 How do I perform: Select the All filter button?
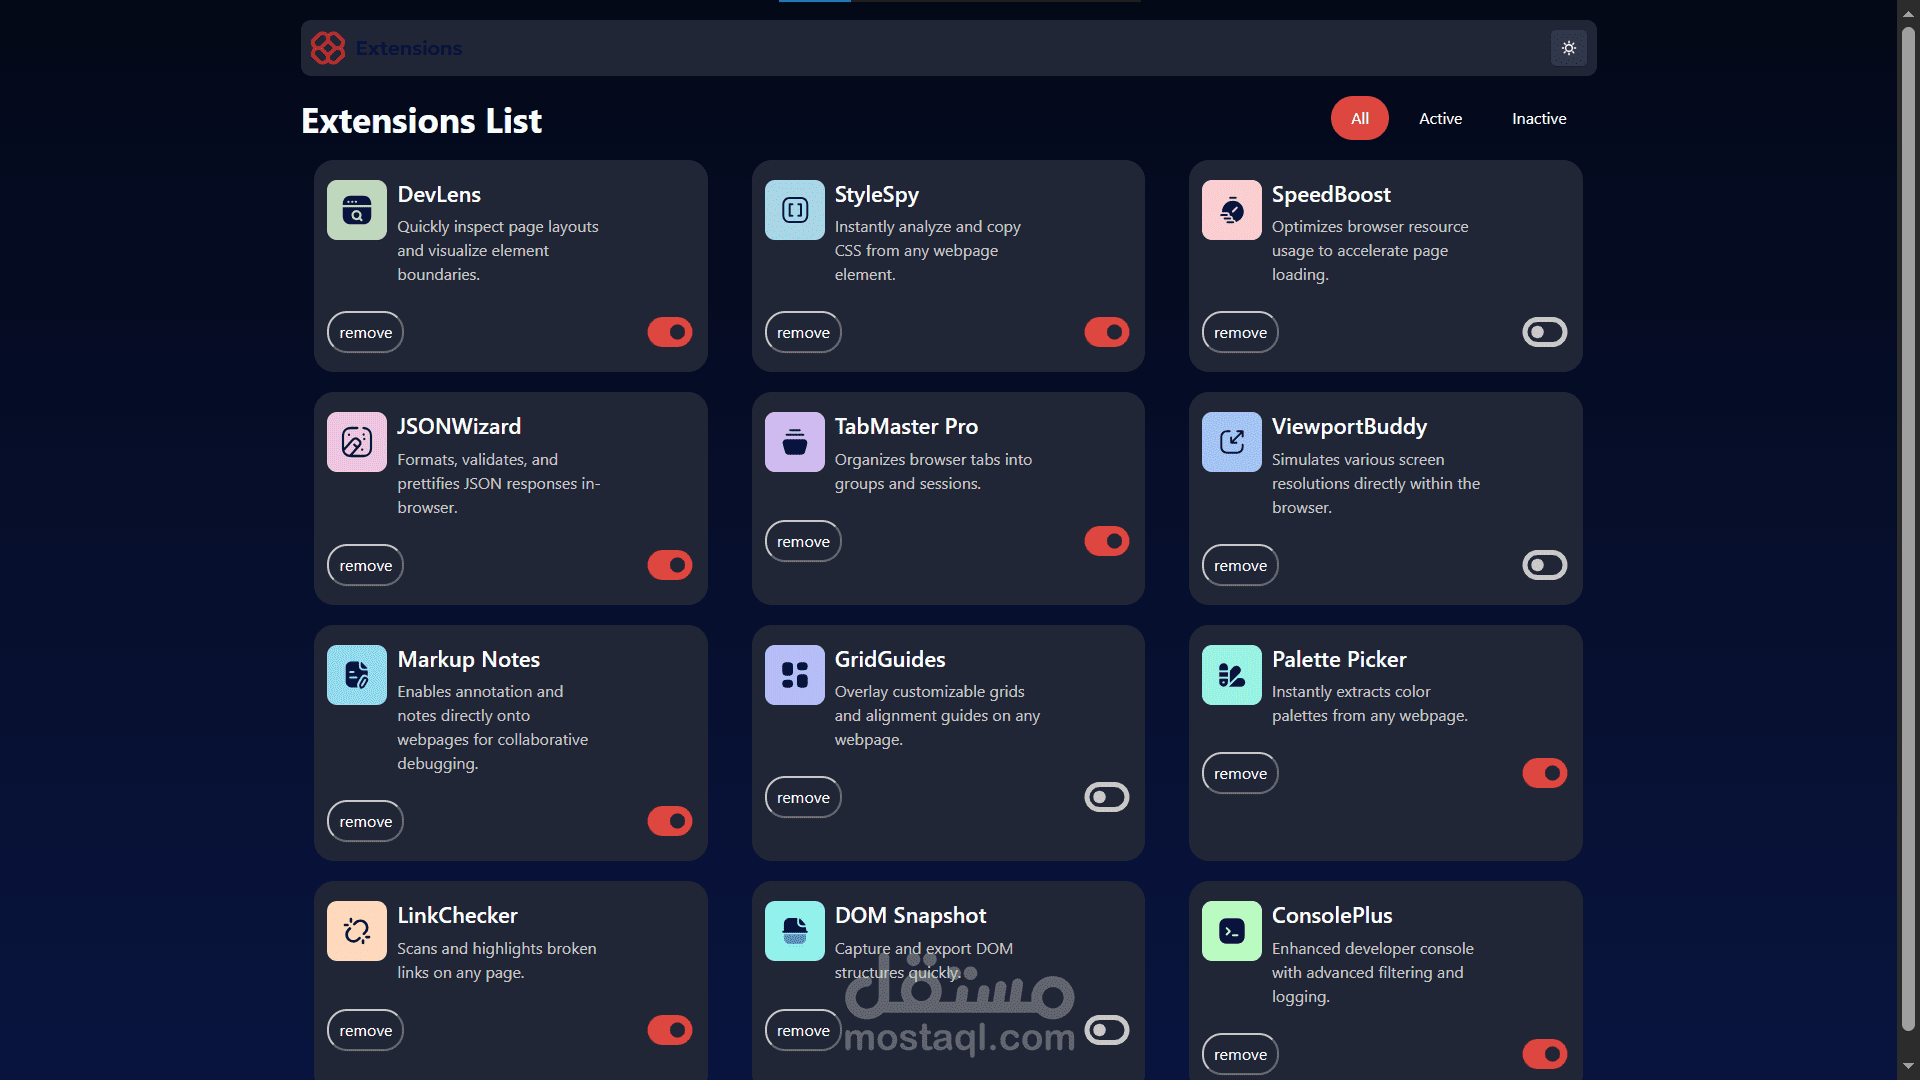pos(1359,118)
